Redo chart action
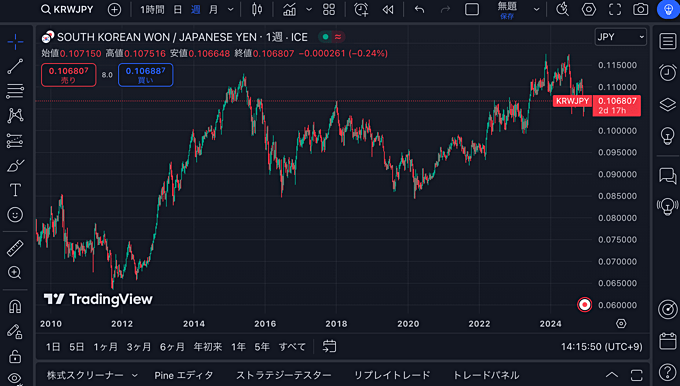680x386 pixels. pyautogui.click(x=445, y=9)
